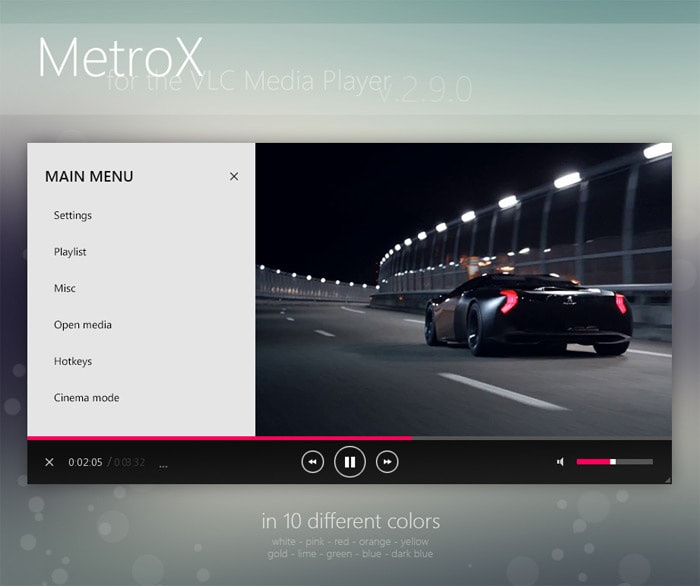Image resolution: width=700 pixels, height=586 pixels.
Task: Open the three-dots more options
Action: [163, 465]
